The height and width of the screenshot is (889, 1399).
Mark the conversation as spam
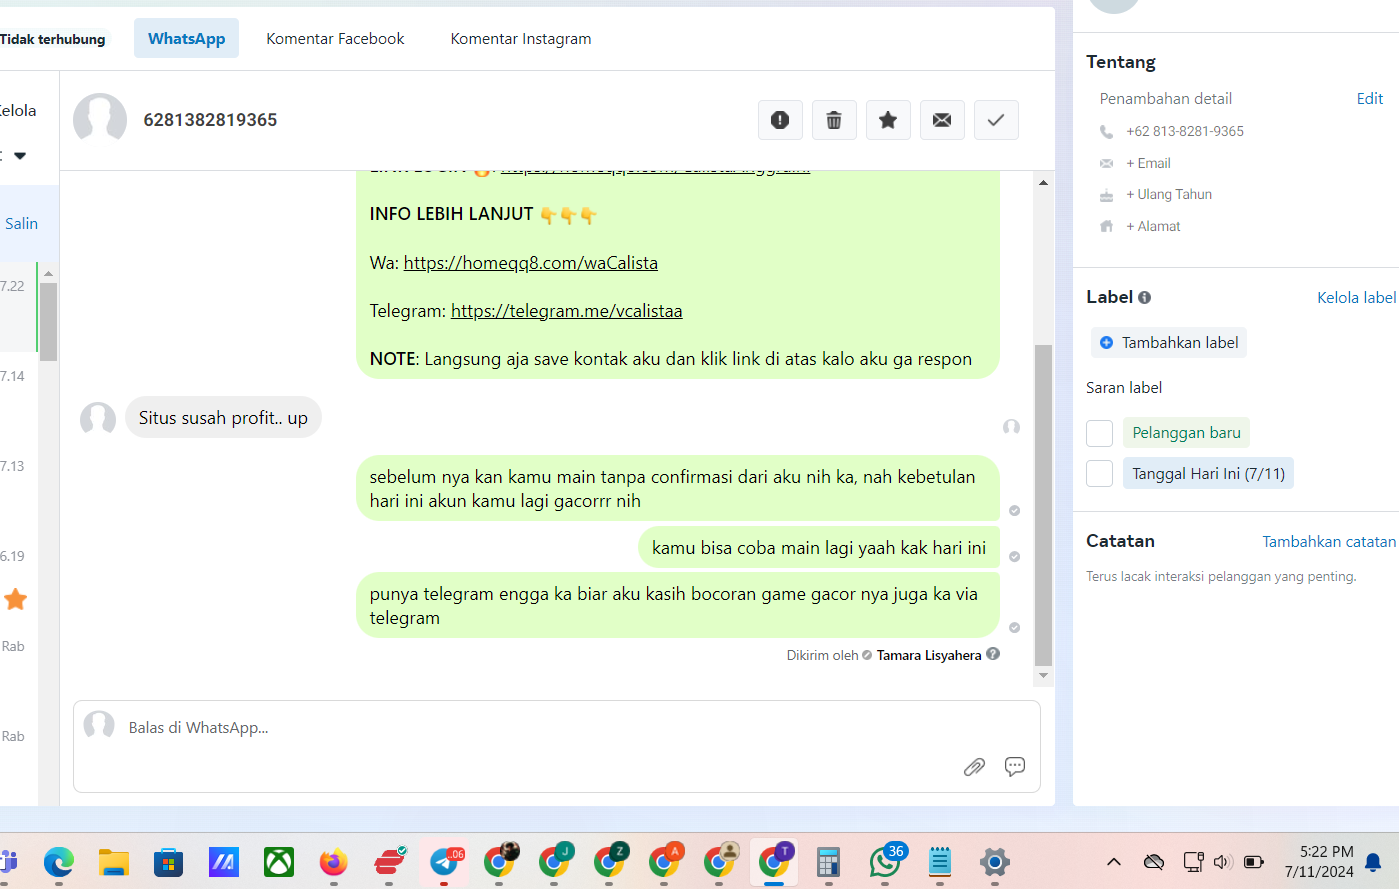click(x=780, y=120)
